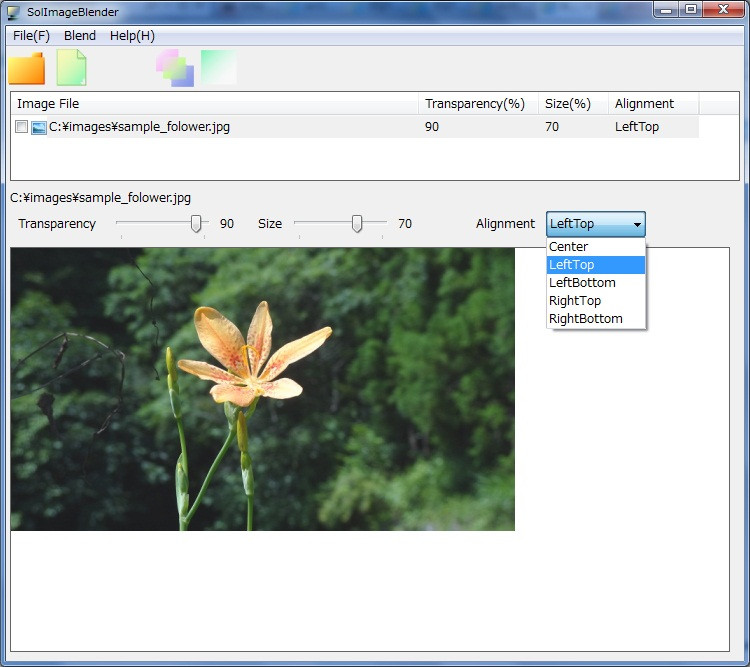Image resolution: width=750 pixels, height=667 pixels.
Task: Click the Transparency slider thumb
Action: click(196, 223)
